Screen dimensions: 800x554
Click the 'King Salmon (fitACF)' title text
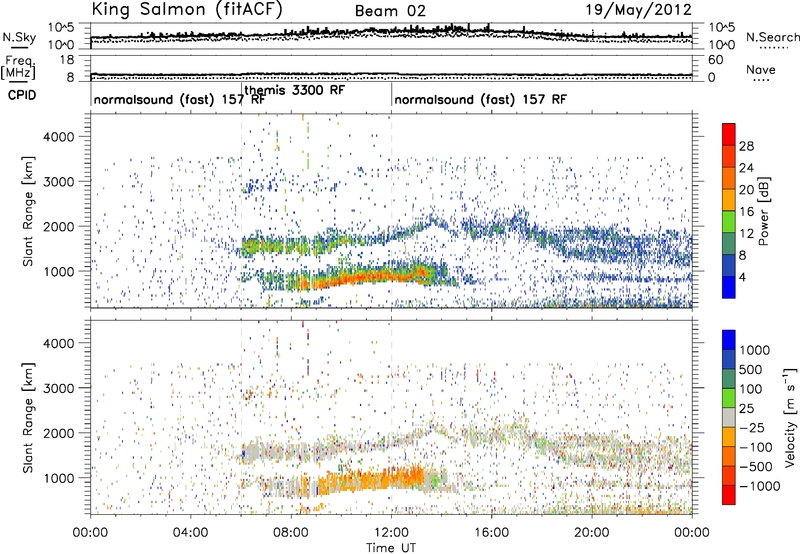(187, 10)
